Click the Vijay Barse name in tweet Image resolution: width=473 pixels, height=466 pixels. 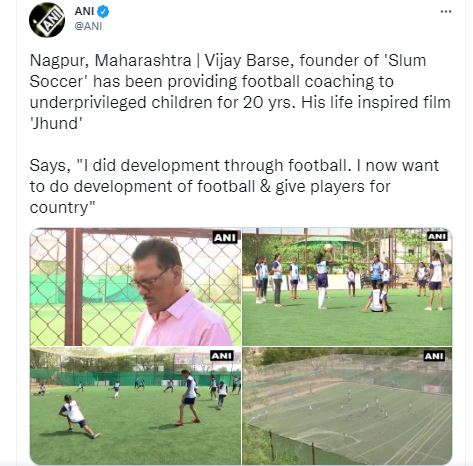249,61
